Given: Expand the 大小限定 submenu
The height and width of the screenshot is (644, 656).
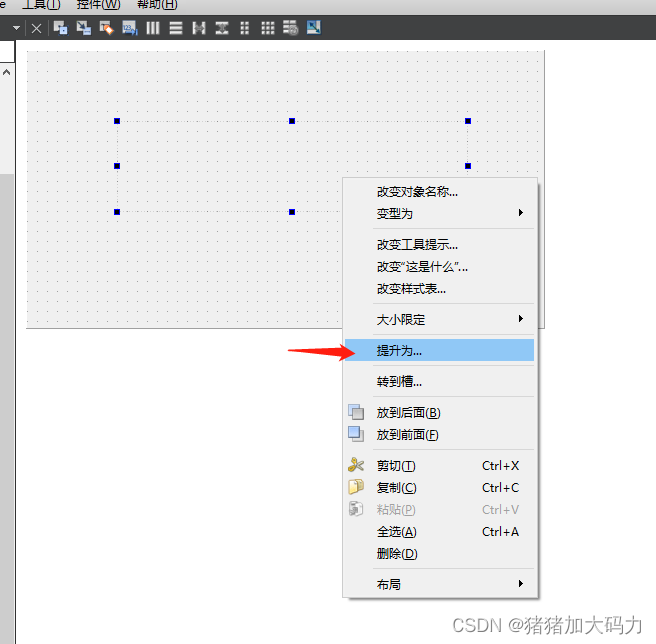Looking at the screenshot, I should tap(439, 319).
